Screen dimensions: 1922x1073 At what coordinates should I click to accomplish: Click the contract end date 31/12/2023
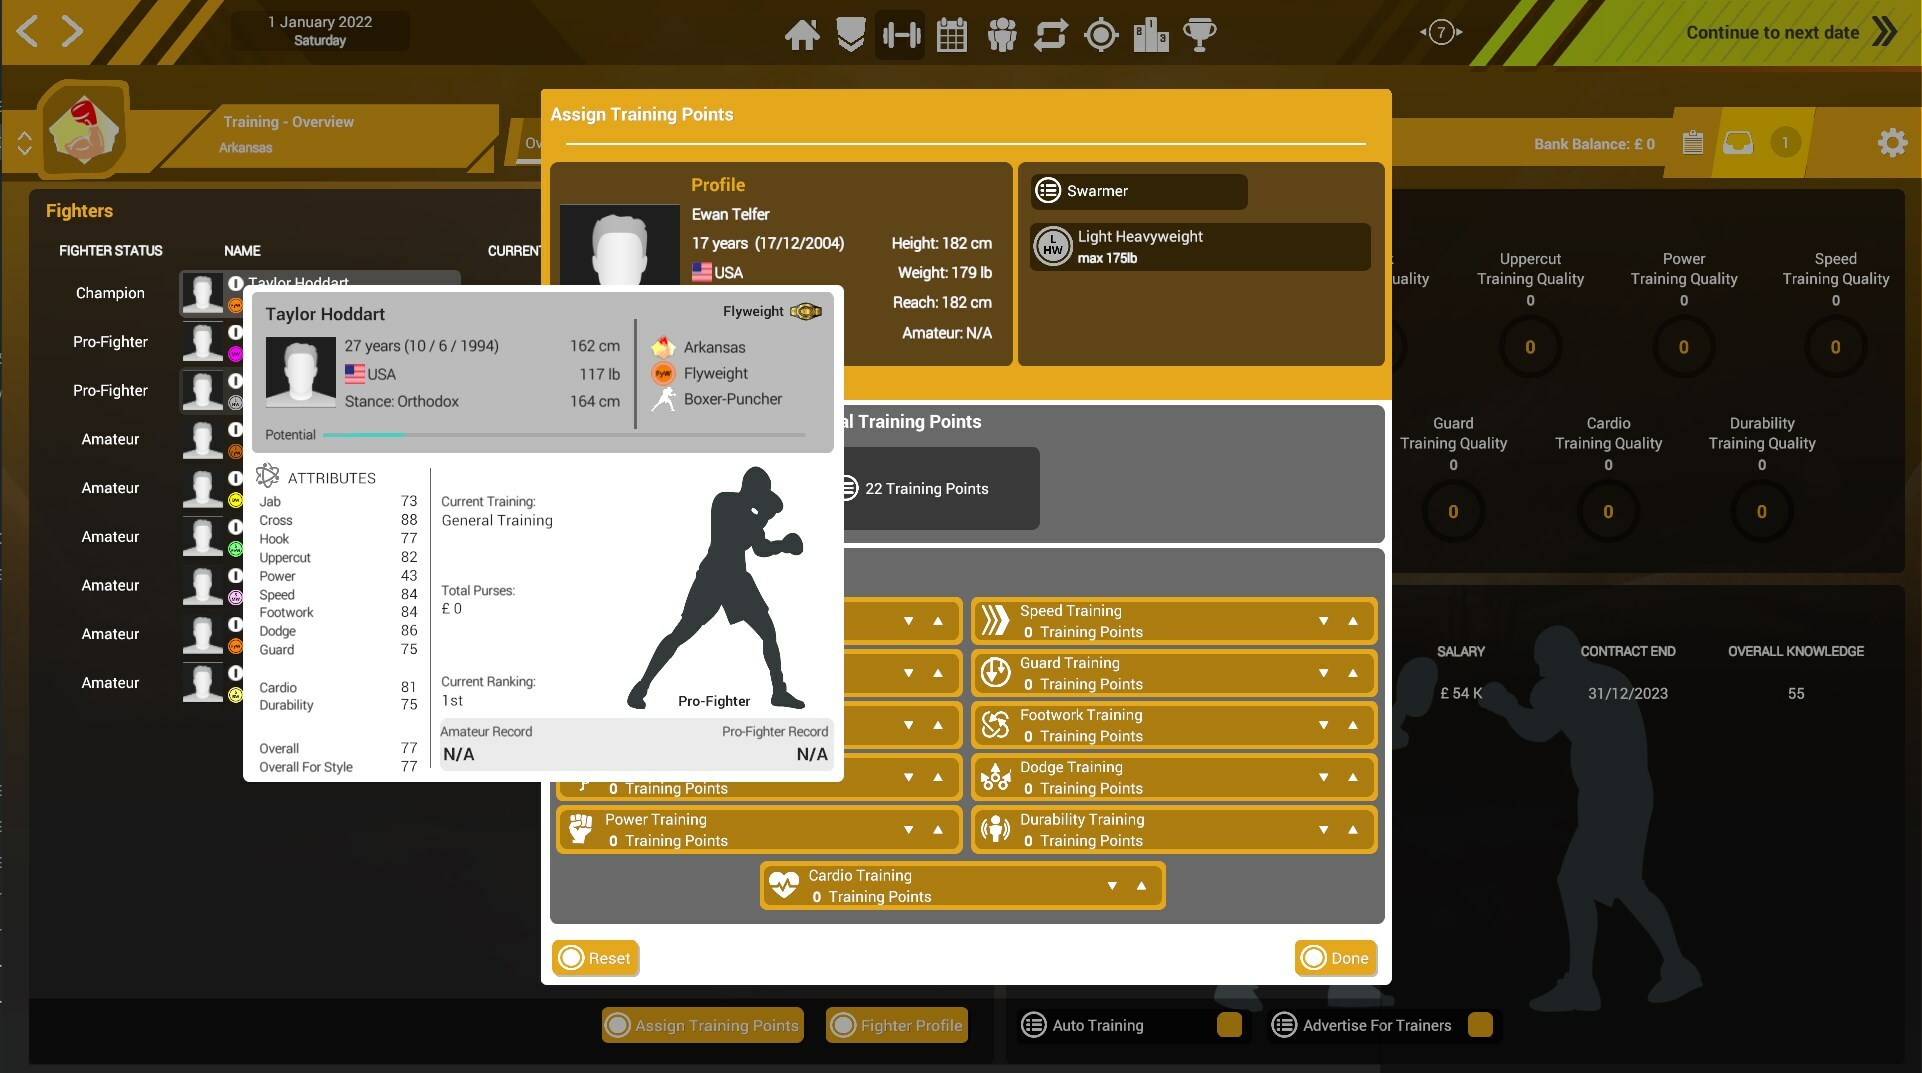[1627, 693]
